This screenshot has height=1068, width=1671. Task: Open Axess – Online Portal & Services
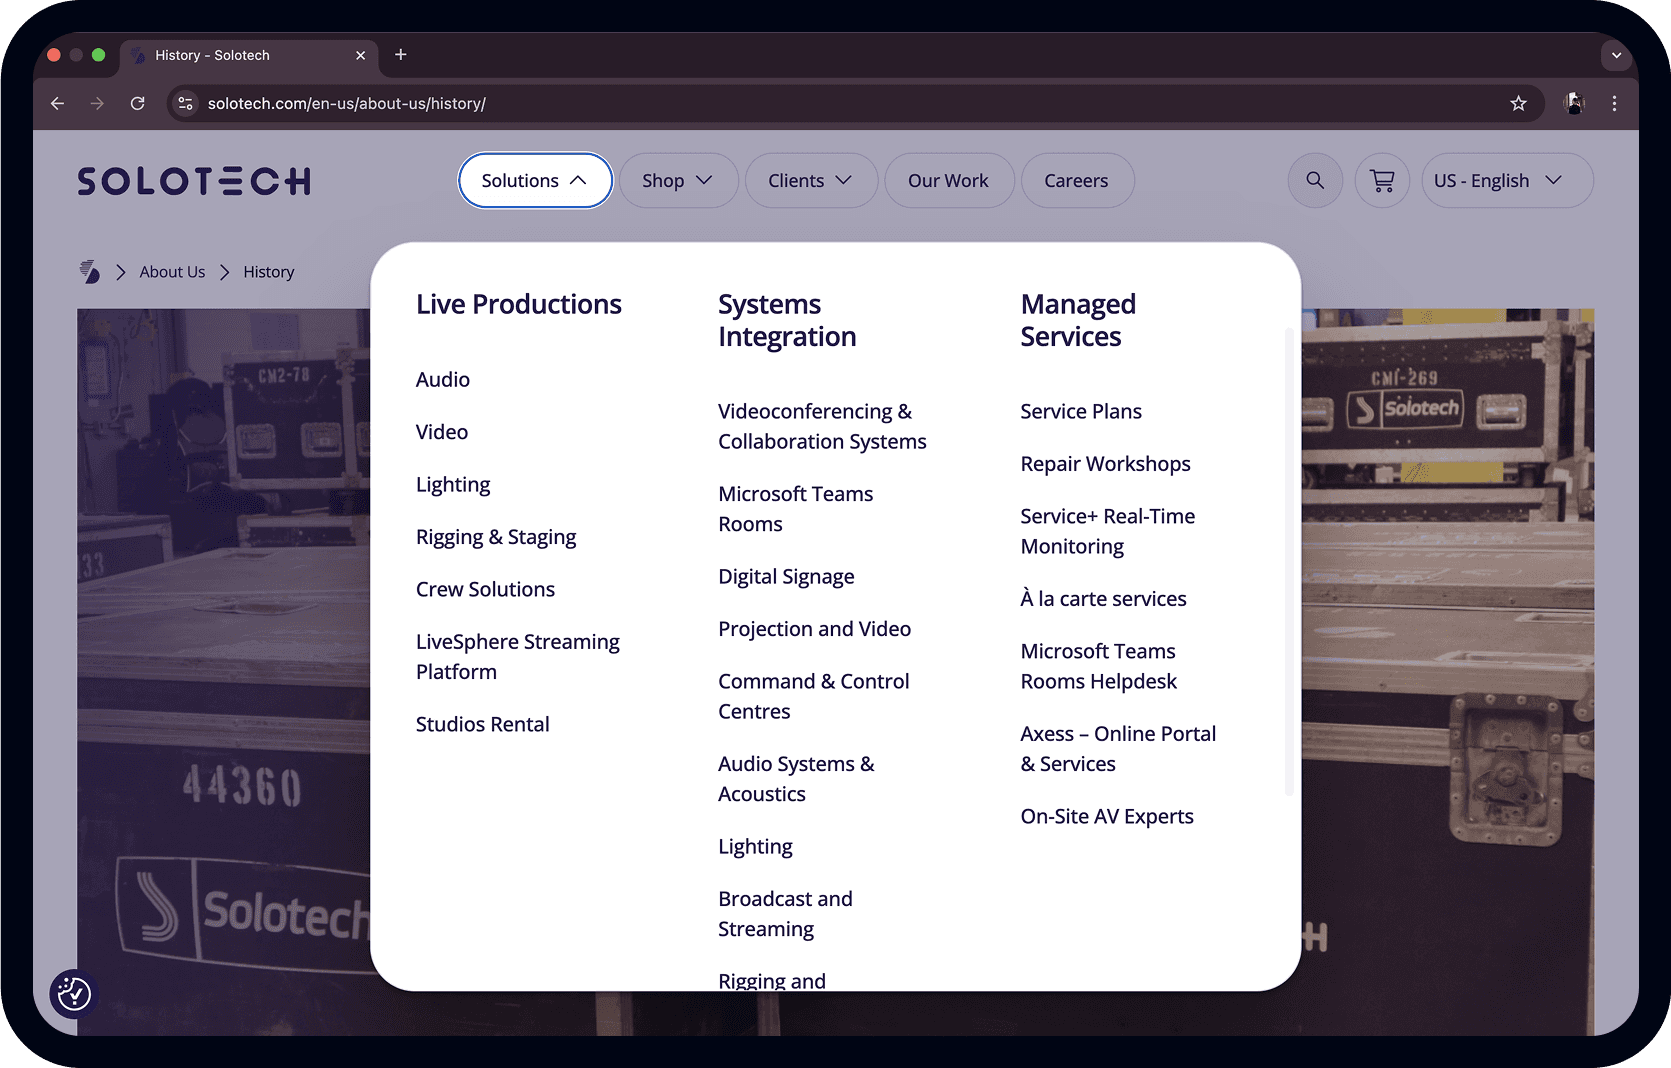[x=1118, y=749]
